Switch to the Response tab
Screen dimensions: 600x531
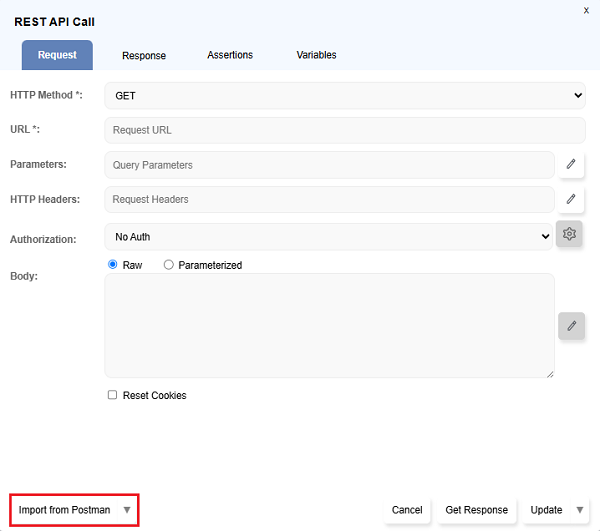click(144, 56)
